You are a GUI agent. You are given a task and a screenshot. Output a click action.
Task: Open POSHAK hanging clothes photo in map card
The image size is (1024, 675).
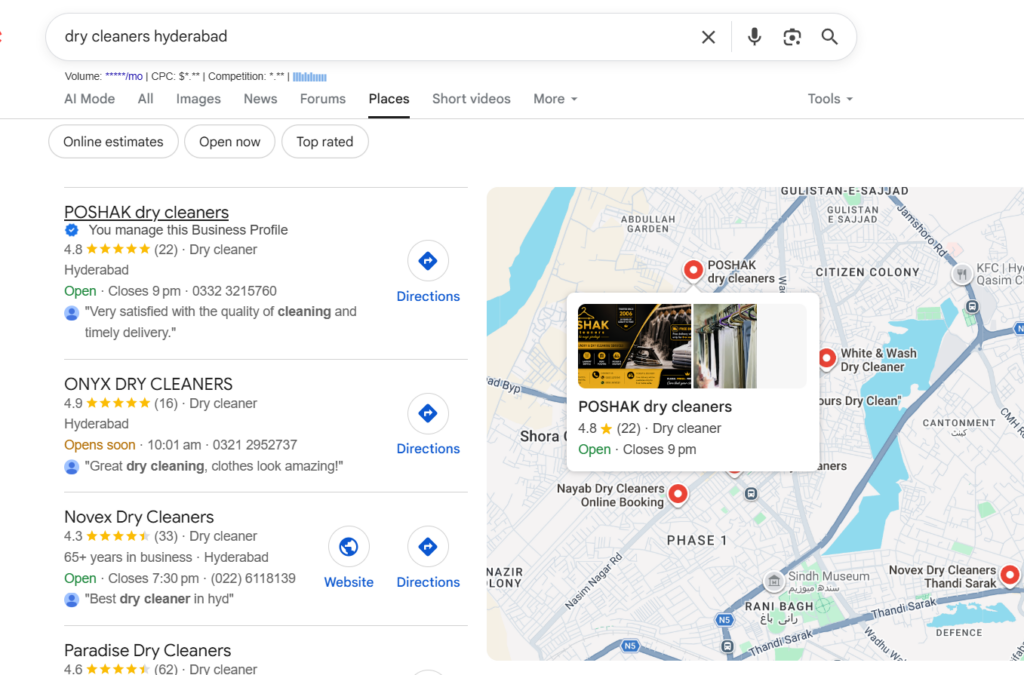click(x=725, y=346)
